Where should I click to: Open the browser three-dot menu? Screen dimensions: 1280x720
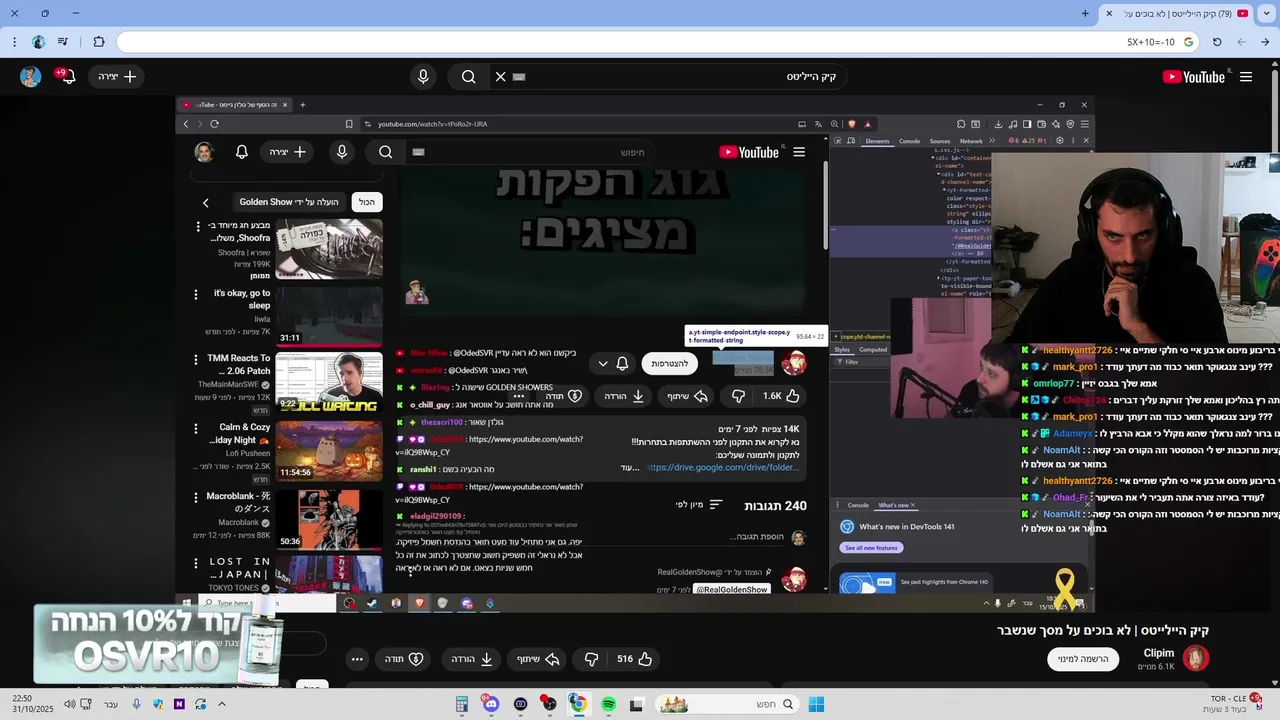(14, 42)
